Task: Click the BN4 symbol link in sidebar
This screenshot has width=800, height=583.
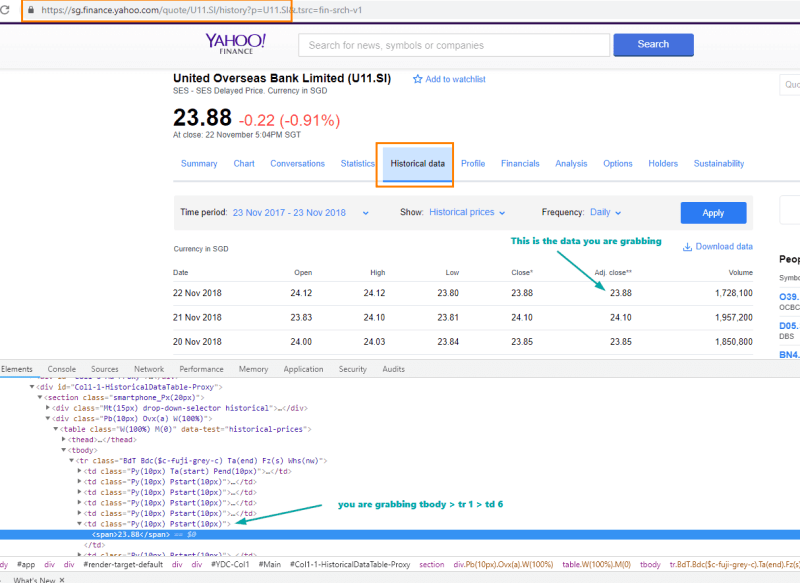Action: 789,354
